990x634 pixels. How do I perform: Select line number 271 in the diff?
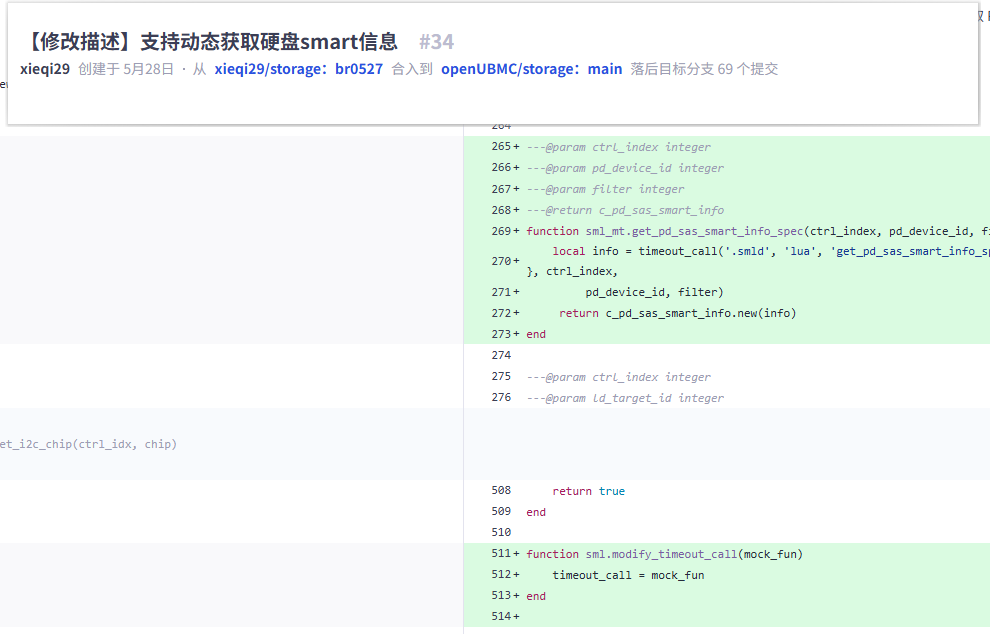coord(501,292)
